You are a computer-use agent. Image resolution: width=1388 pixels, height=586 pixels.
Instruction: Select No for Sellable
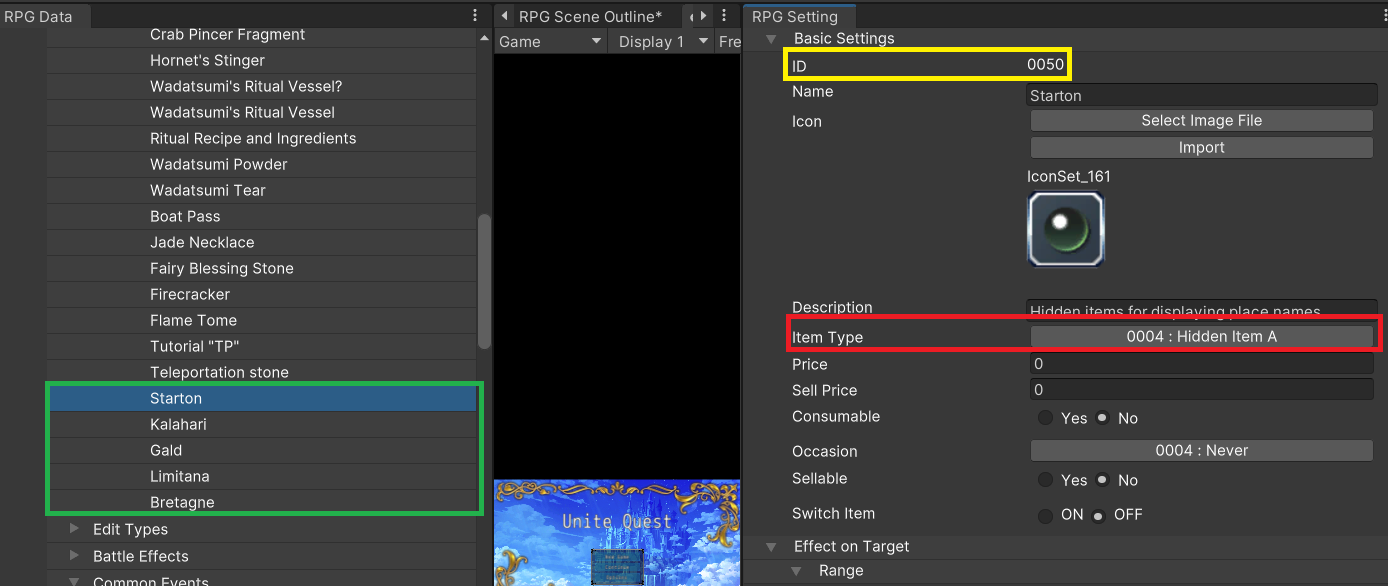tap(1101, 480)
